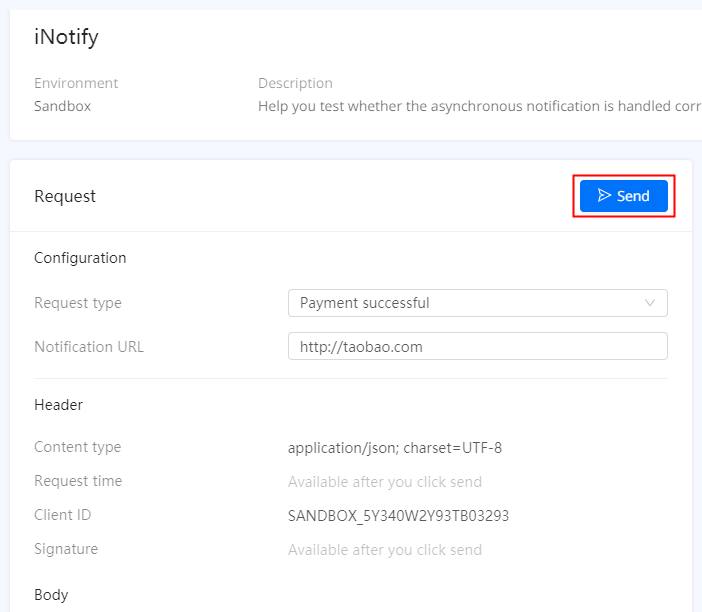Click the Request time placeholder text
This screenshot has height=612, width=702.
pos(385,482)
